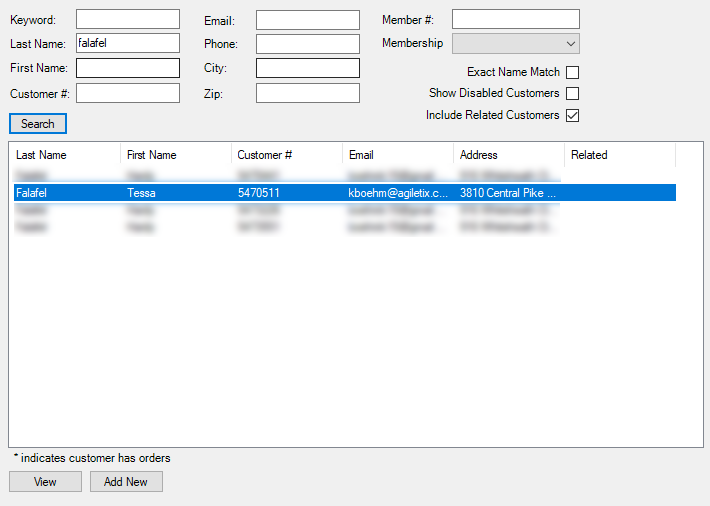This screenshot has width=710, height=506.
Task: Focus the Keyword input field
Action: pyautogui.click(x=128, y=20)
